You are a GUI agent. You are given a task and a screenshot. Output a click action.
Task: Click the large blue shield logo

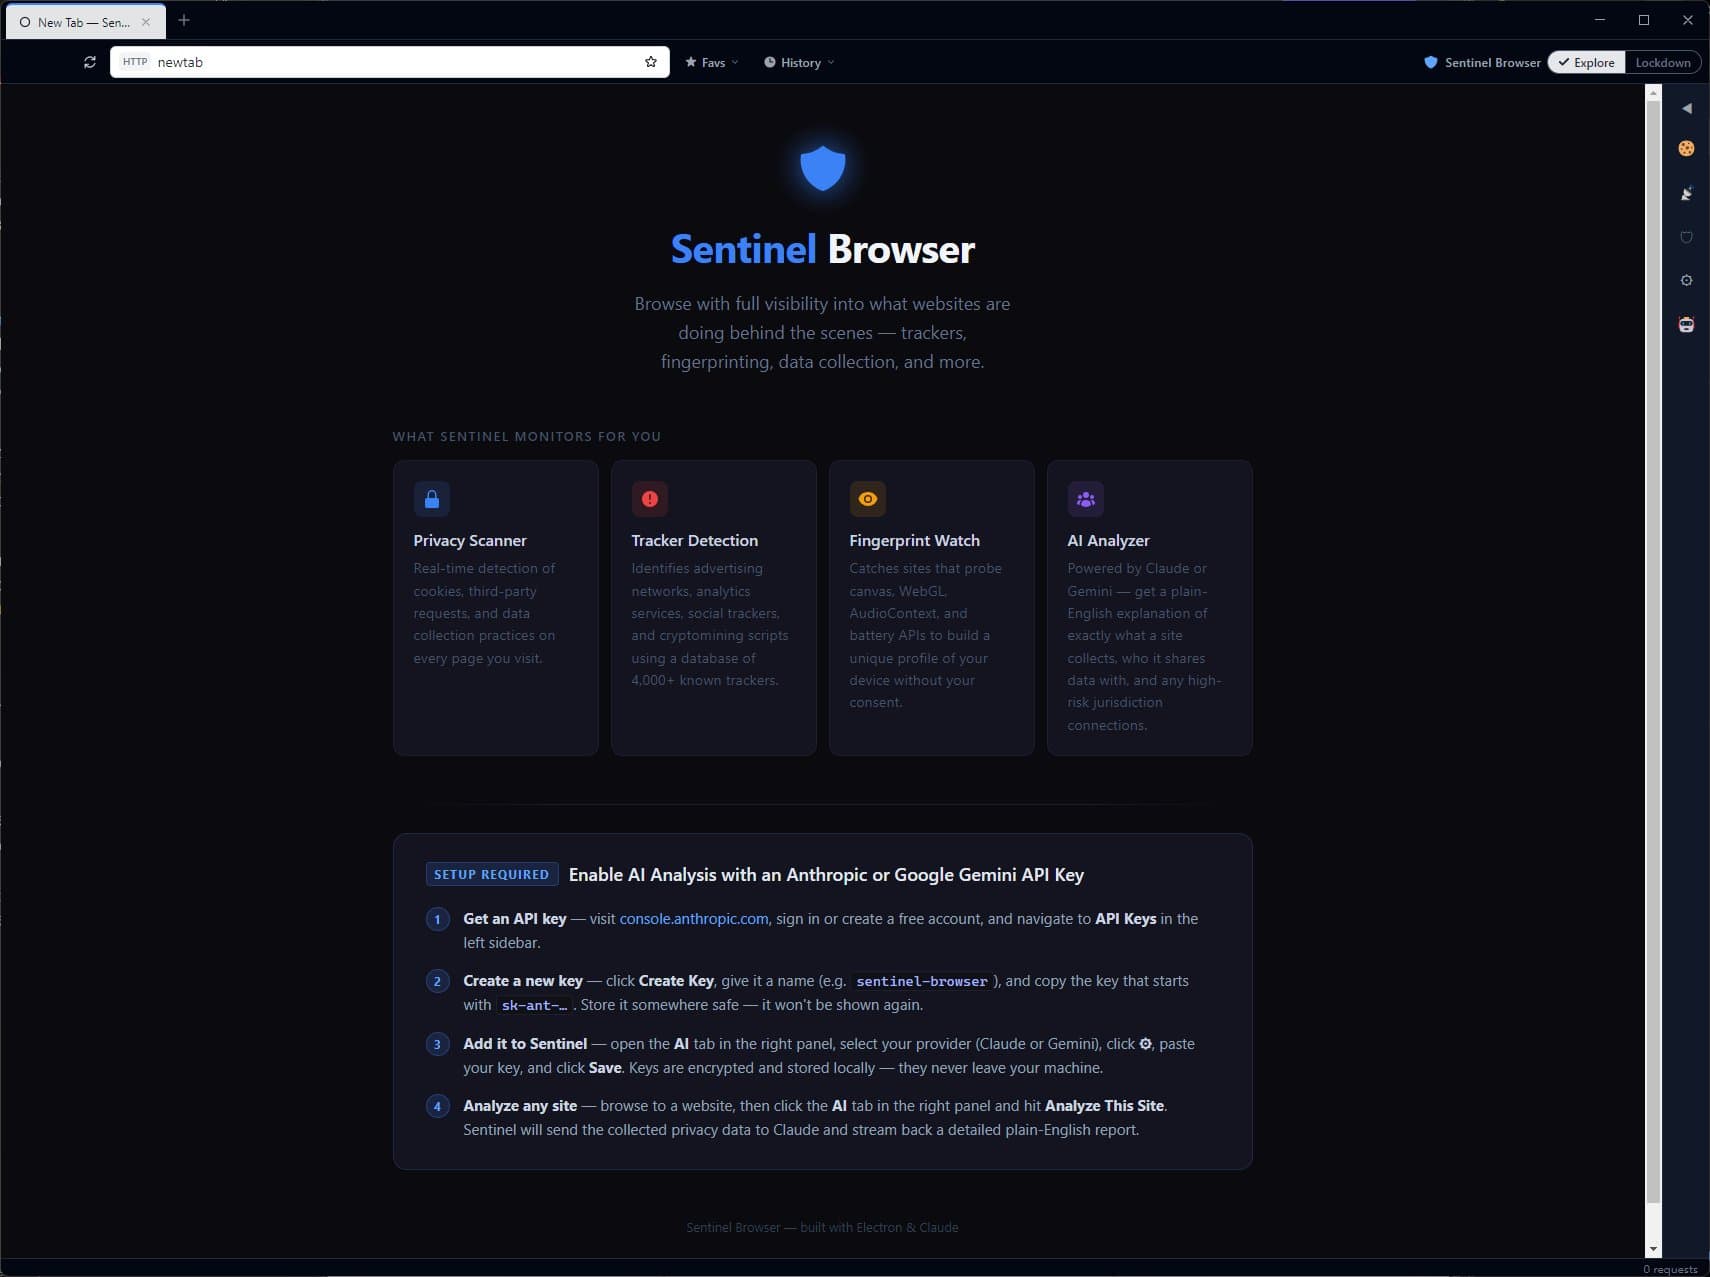click(x=823, y=168)
